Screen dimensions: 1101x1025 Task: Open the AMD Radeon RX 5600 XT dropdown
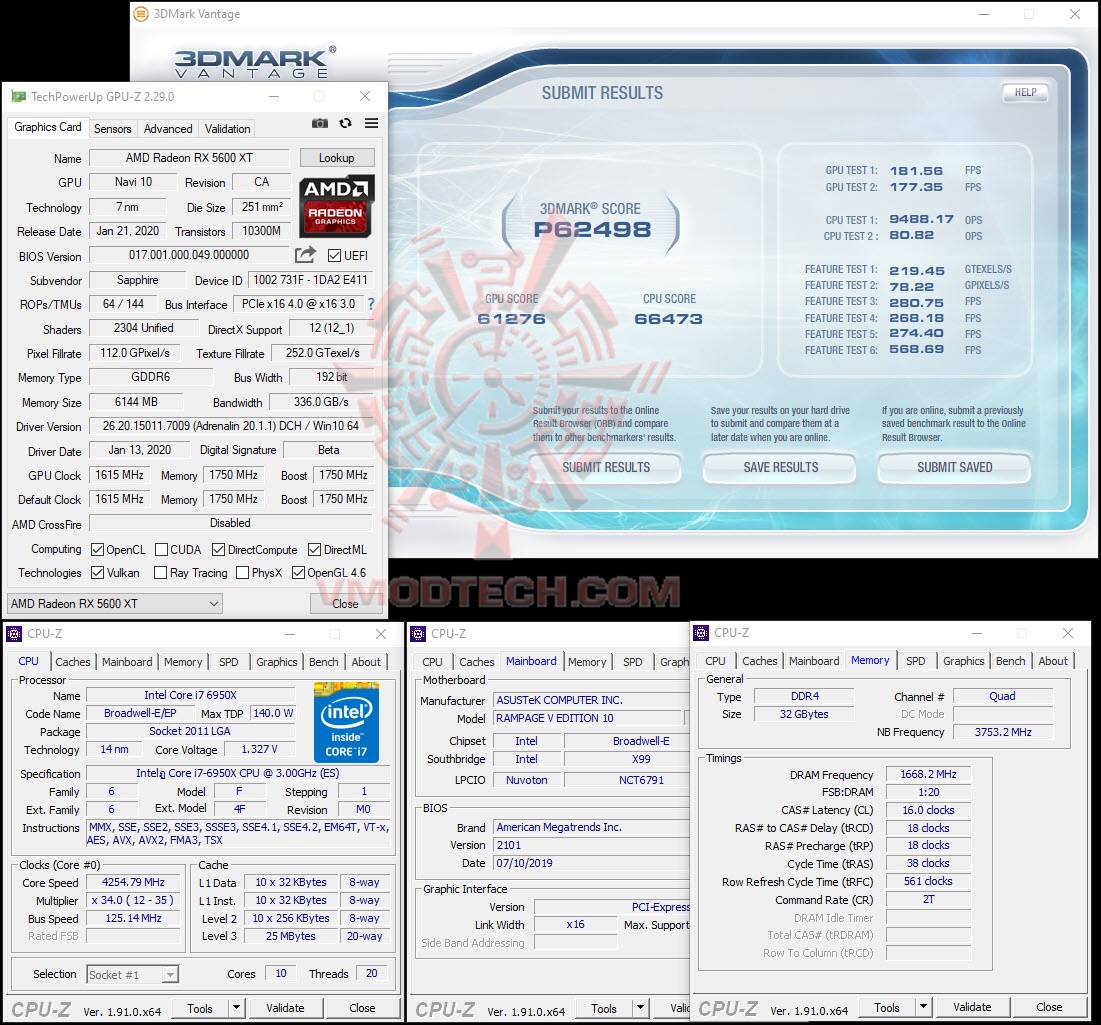(x=114, y=604)
